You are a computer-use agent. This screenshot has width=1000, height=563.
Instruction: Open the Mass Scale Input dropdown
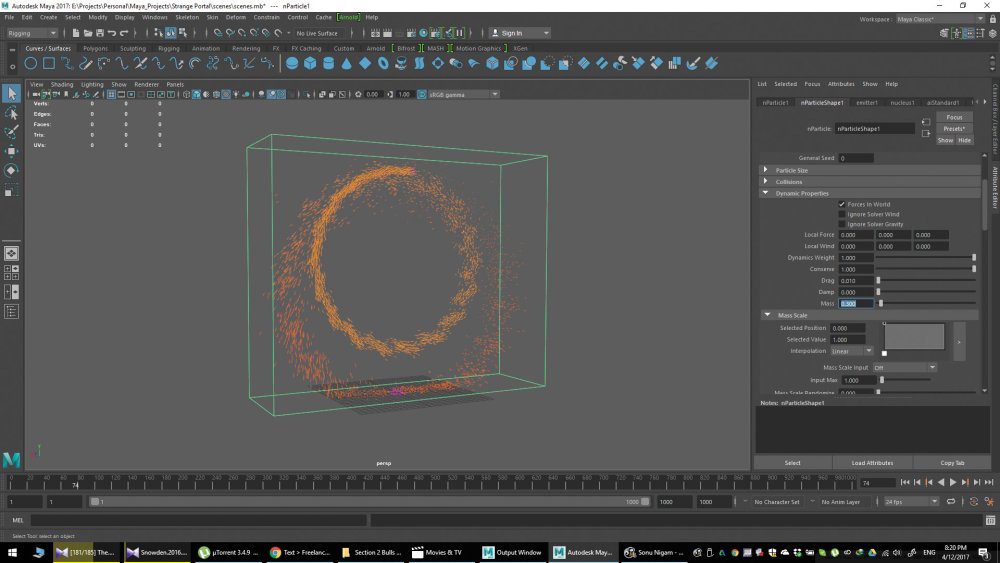click(x=904, y=367)
